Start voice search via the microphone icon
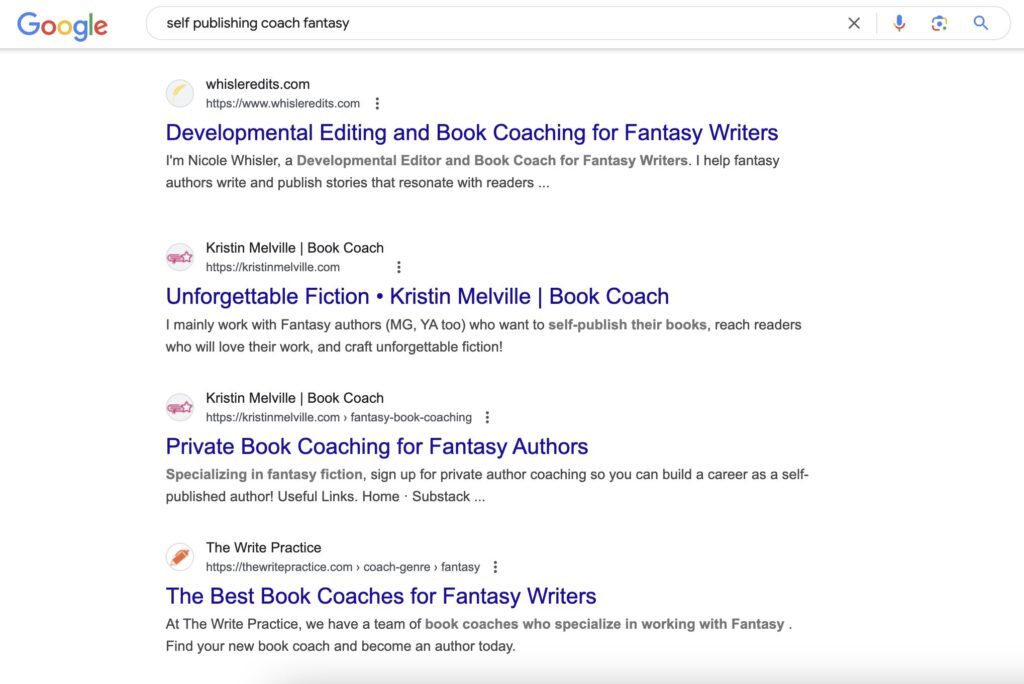1024x684 pixels. point(899,22)
